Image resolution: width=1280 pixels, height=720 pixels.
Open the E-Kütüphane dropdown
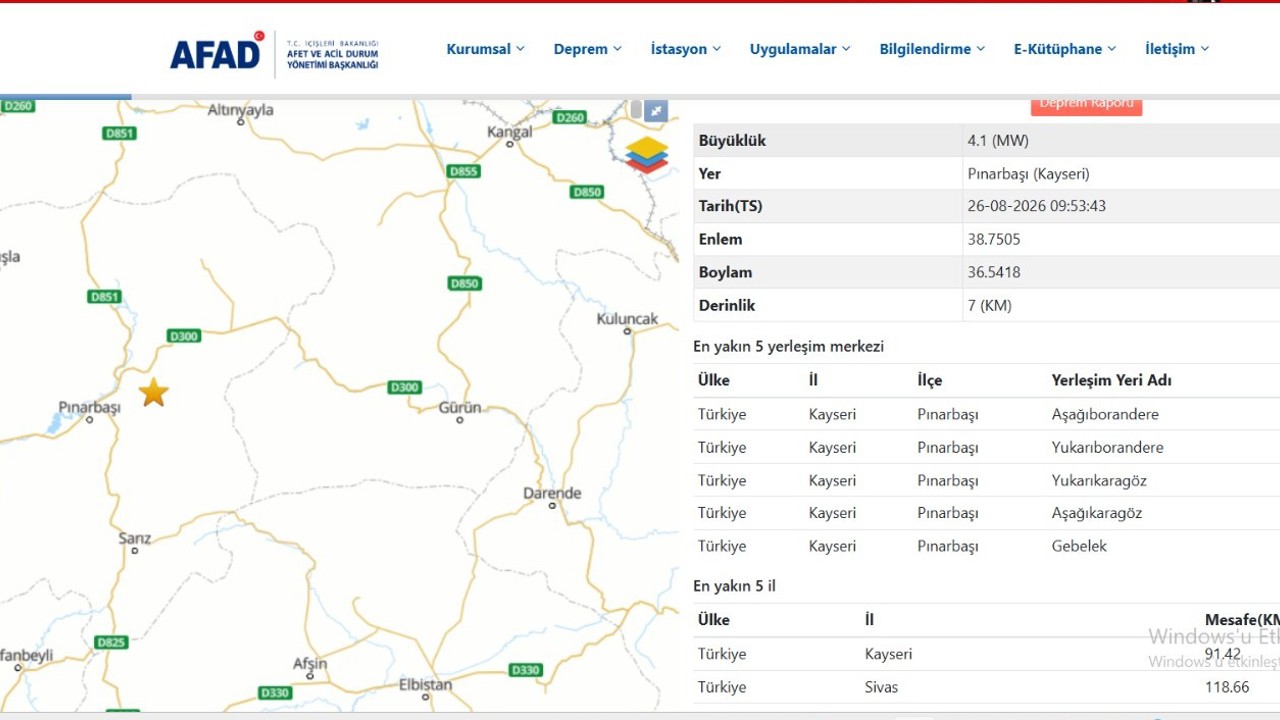pyautogui.click(x=1065, y=49)
